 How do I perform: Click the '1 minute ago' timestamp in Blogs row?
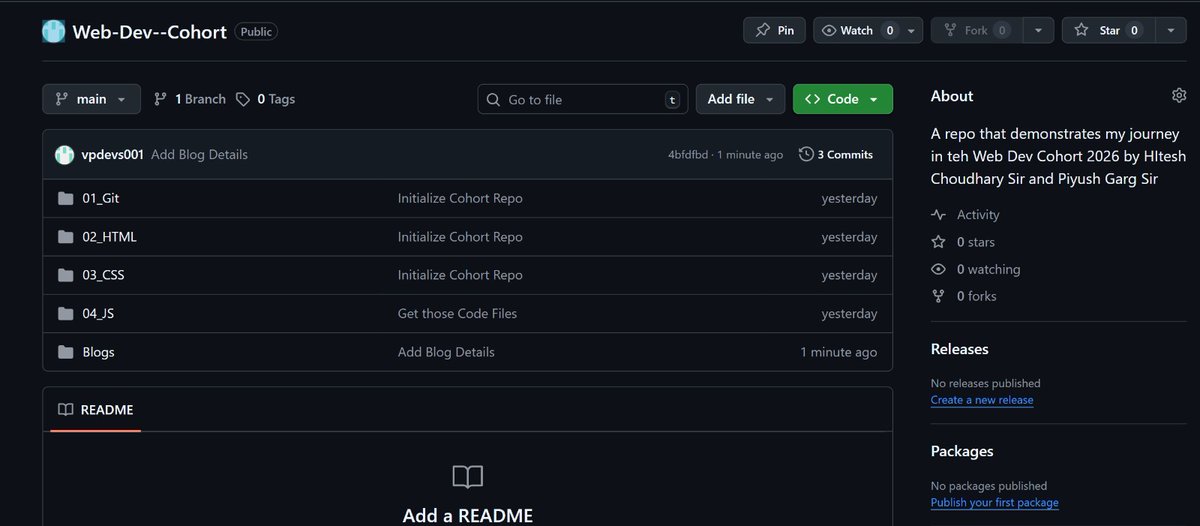point(839,352)
